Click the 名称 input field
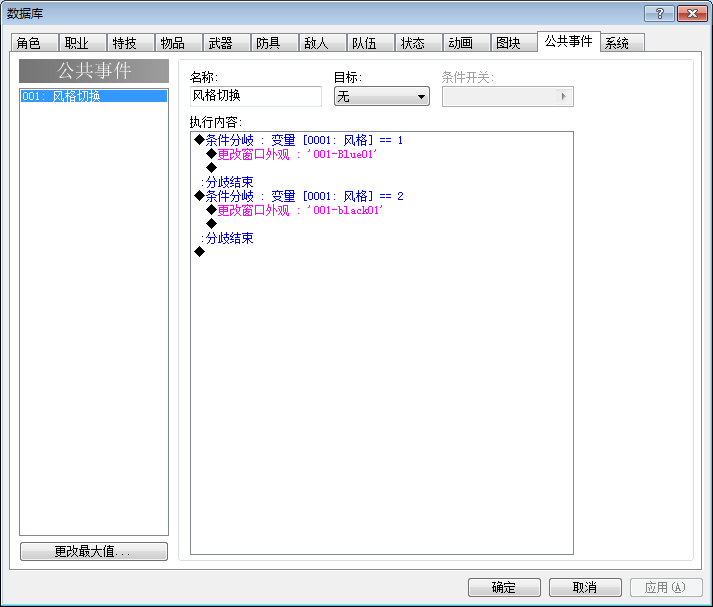The width and height of the screenshot is (713, 607). pyautogui.click(x=256, y=96)
